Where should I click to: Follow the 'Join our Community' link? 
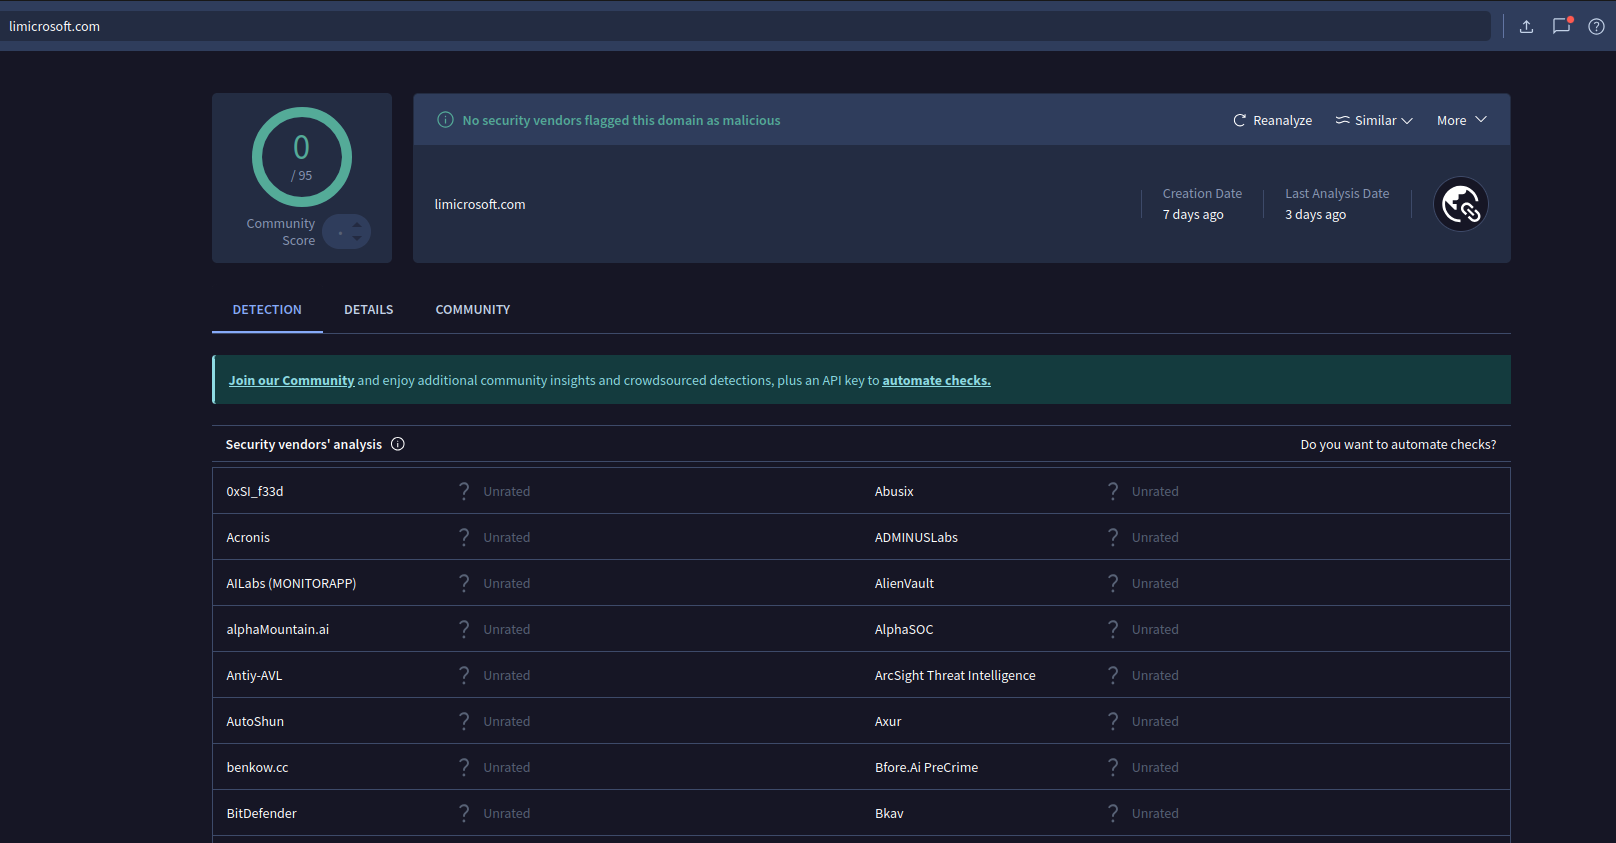[291, 381]
